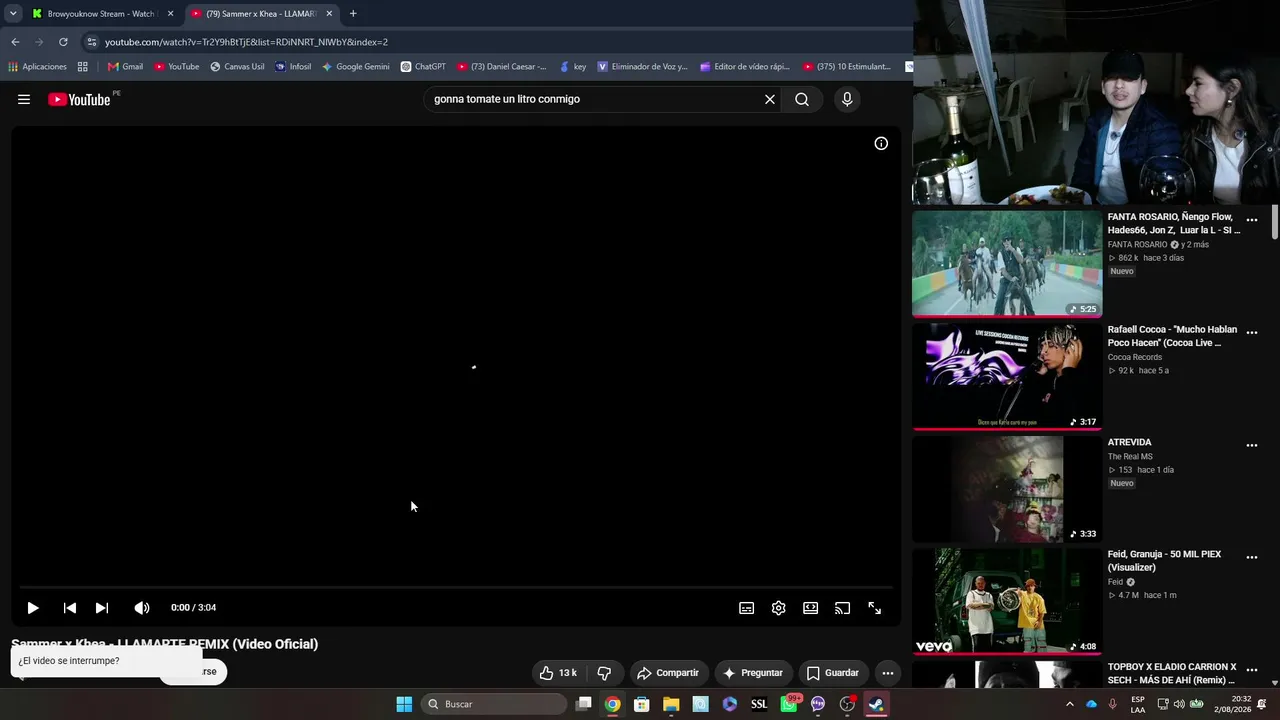Dislike the video
Viewport: 1280px width, 720px height.
tap(604, 673)
